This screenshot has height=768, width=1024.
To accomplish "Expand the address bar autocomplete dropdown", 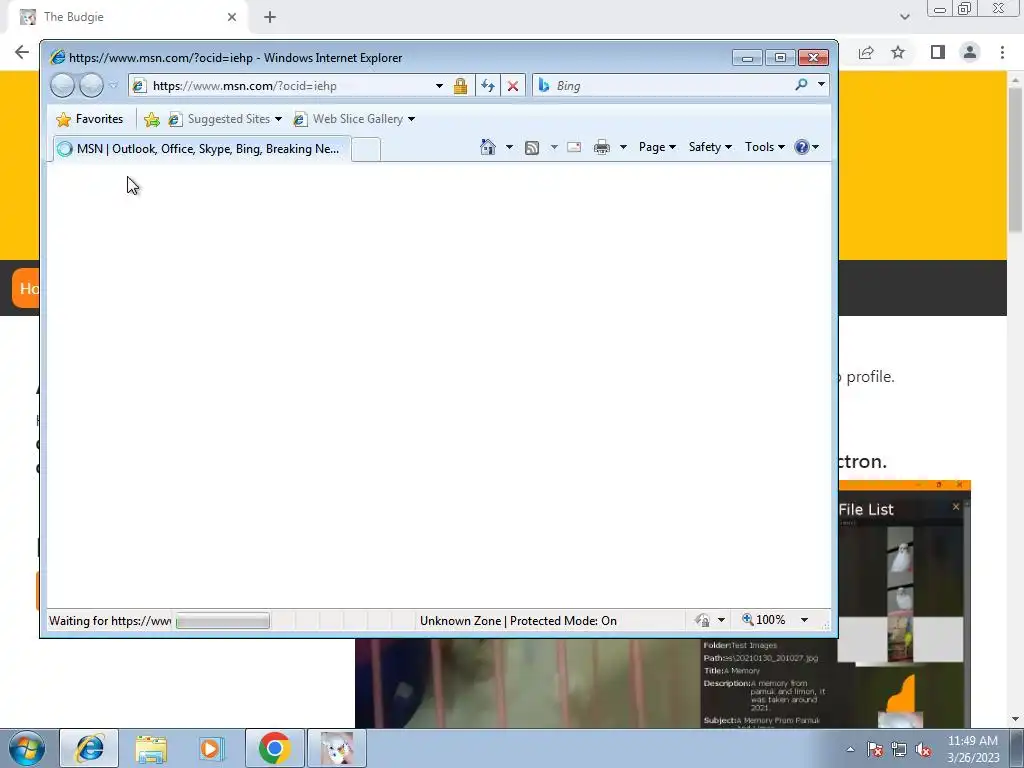I will (439, 86).
